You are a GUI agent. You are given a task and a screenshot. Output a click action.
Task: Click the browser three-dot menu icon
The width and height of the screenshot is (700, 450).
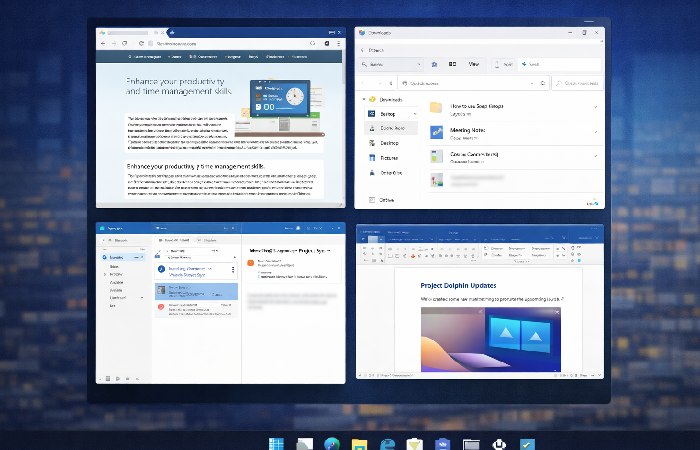(x=338, y=43)
